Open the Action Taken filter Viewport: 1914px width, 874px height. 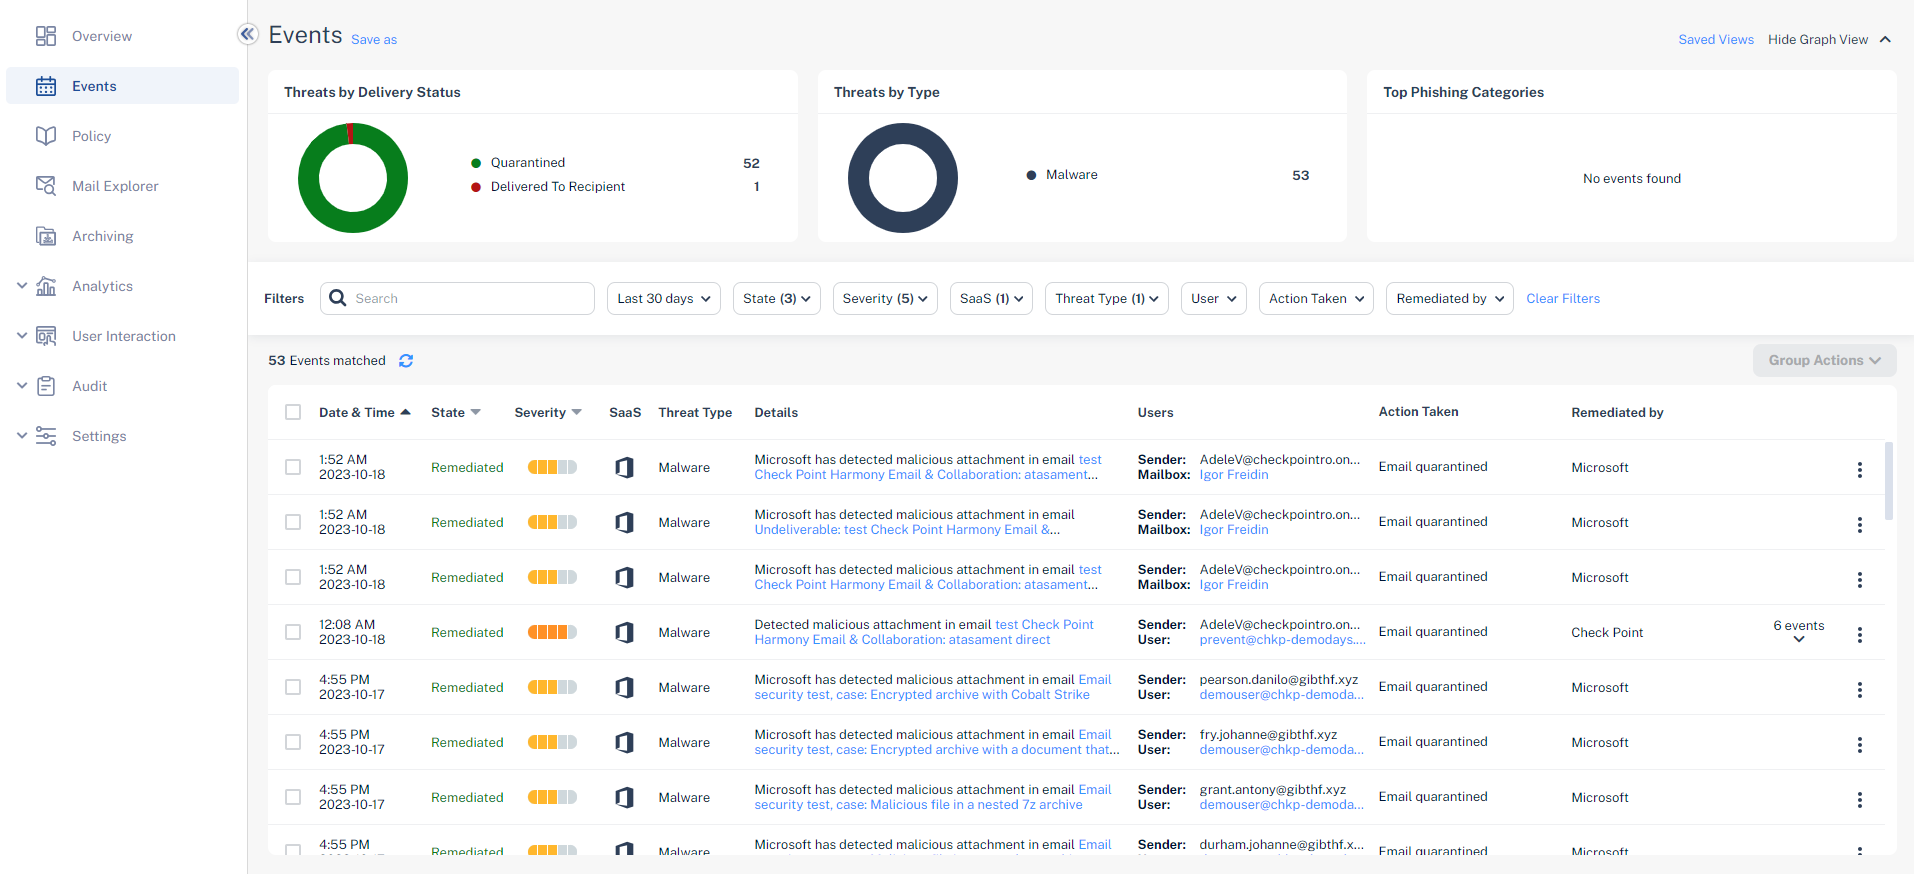coord(1316,298)
